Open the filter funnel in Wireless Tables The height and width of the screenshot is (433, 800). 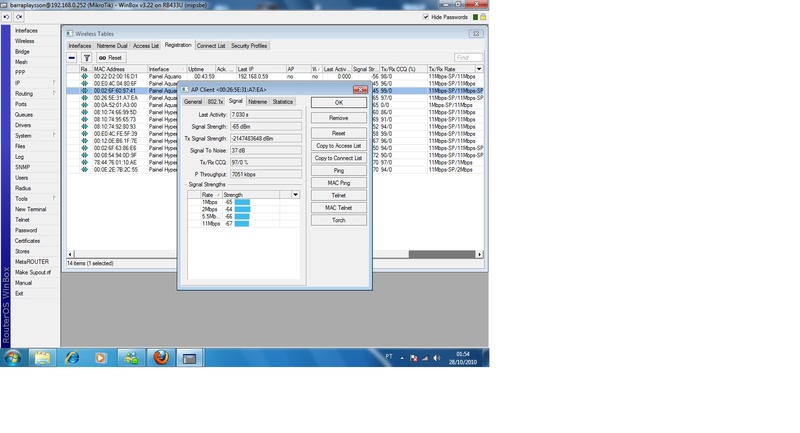click(x=87, y=58)
